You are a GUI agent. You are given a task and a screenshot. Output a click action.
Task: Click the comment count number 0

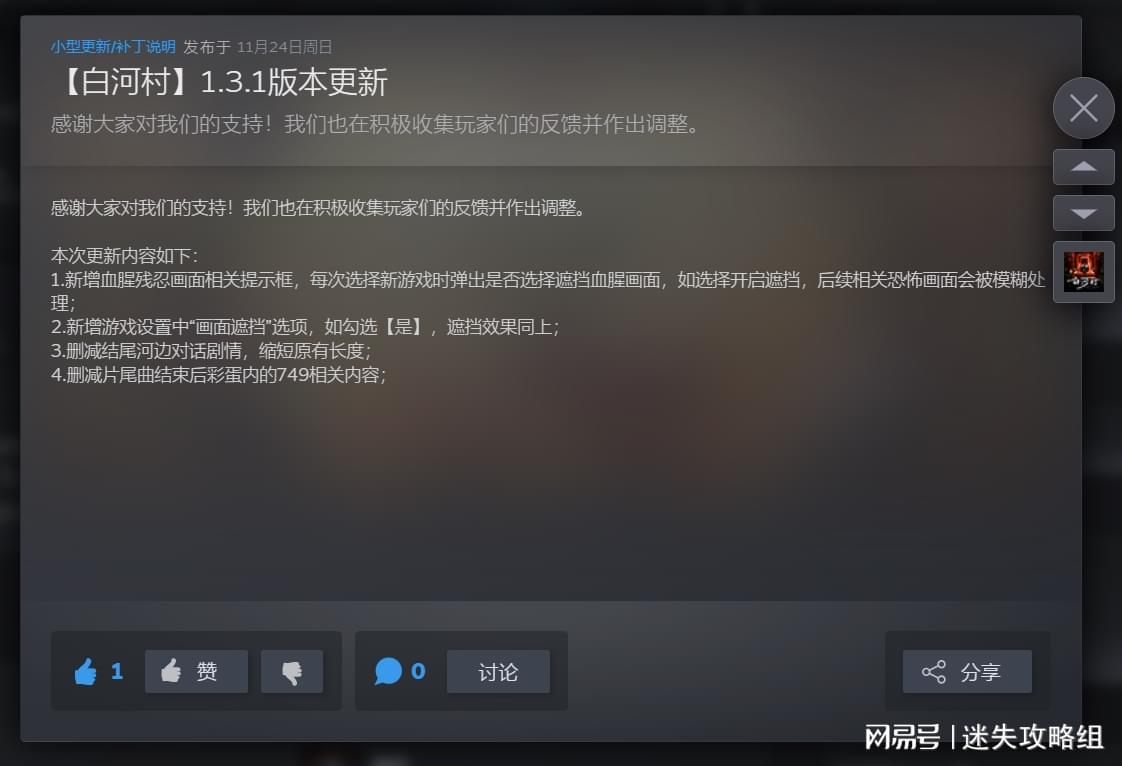(419, 672)
